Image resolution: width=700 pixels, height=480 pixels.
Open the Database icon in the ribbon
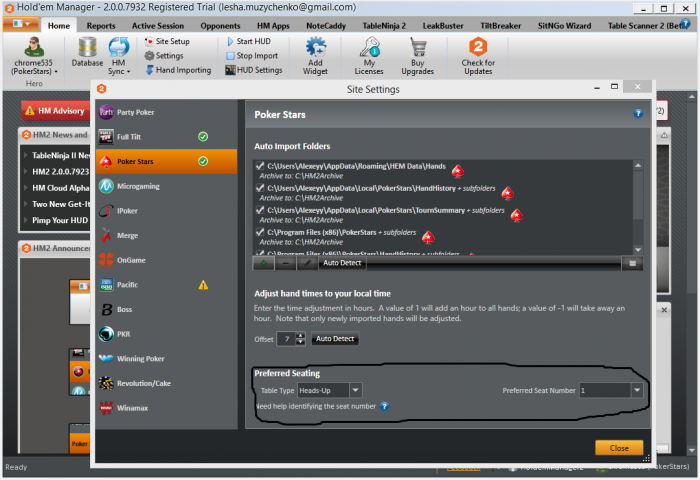click(88, 53)
